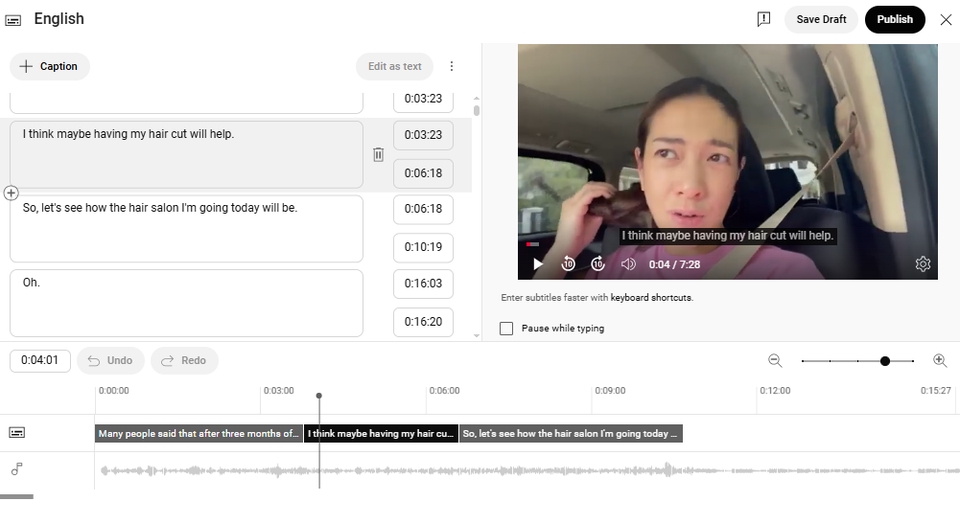This screenshot has width=960, height=524.
Task: Edit the 'Oh.' caption text box
Action: pyautogui.click(x=186, y=303)
